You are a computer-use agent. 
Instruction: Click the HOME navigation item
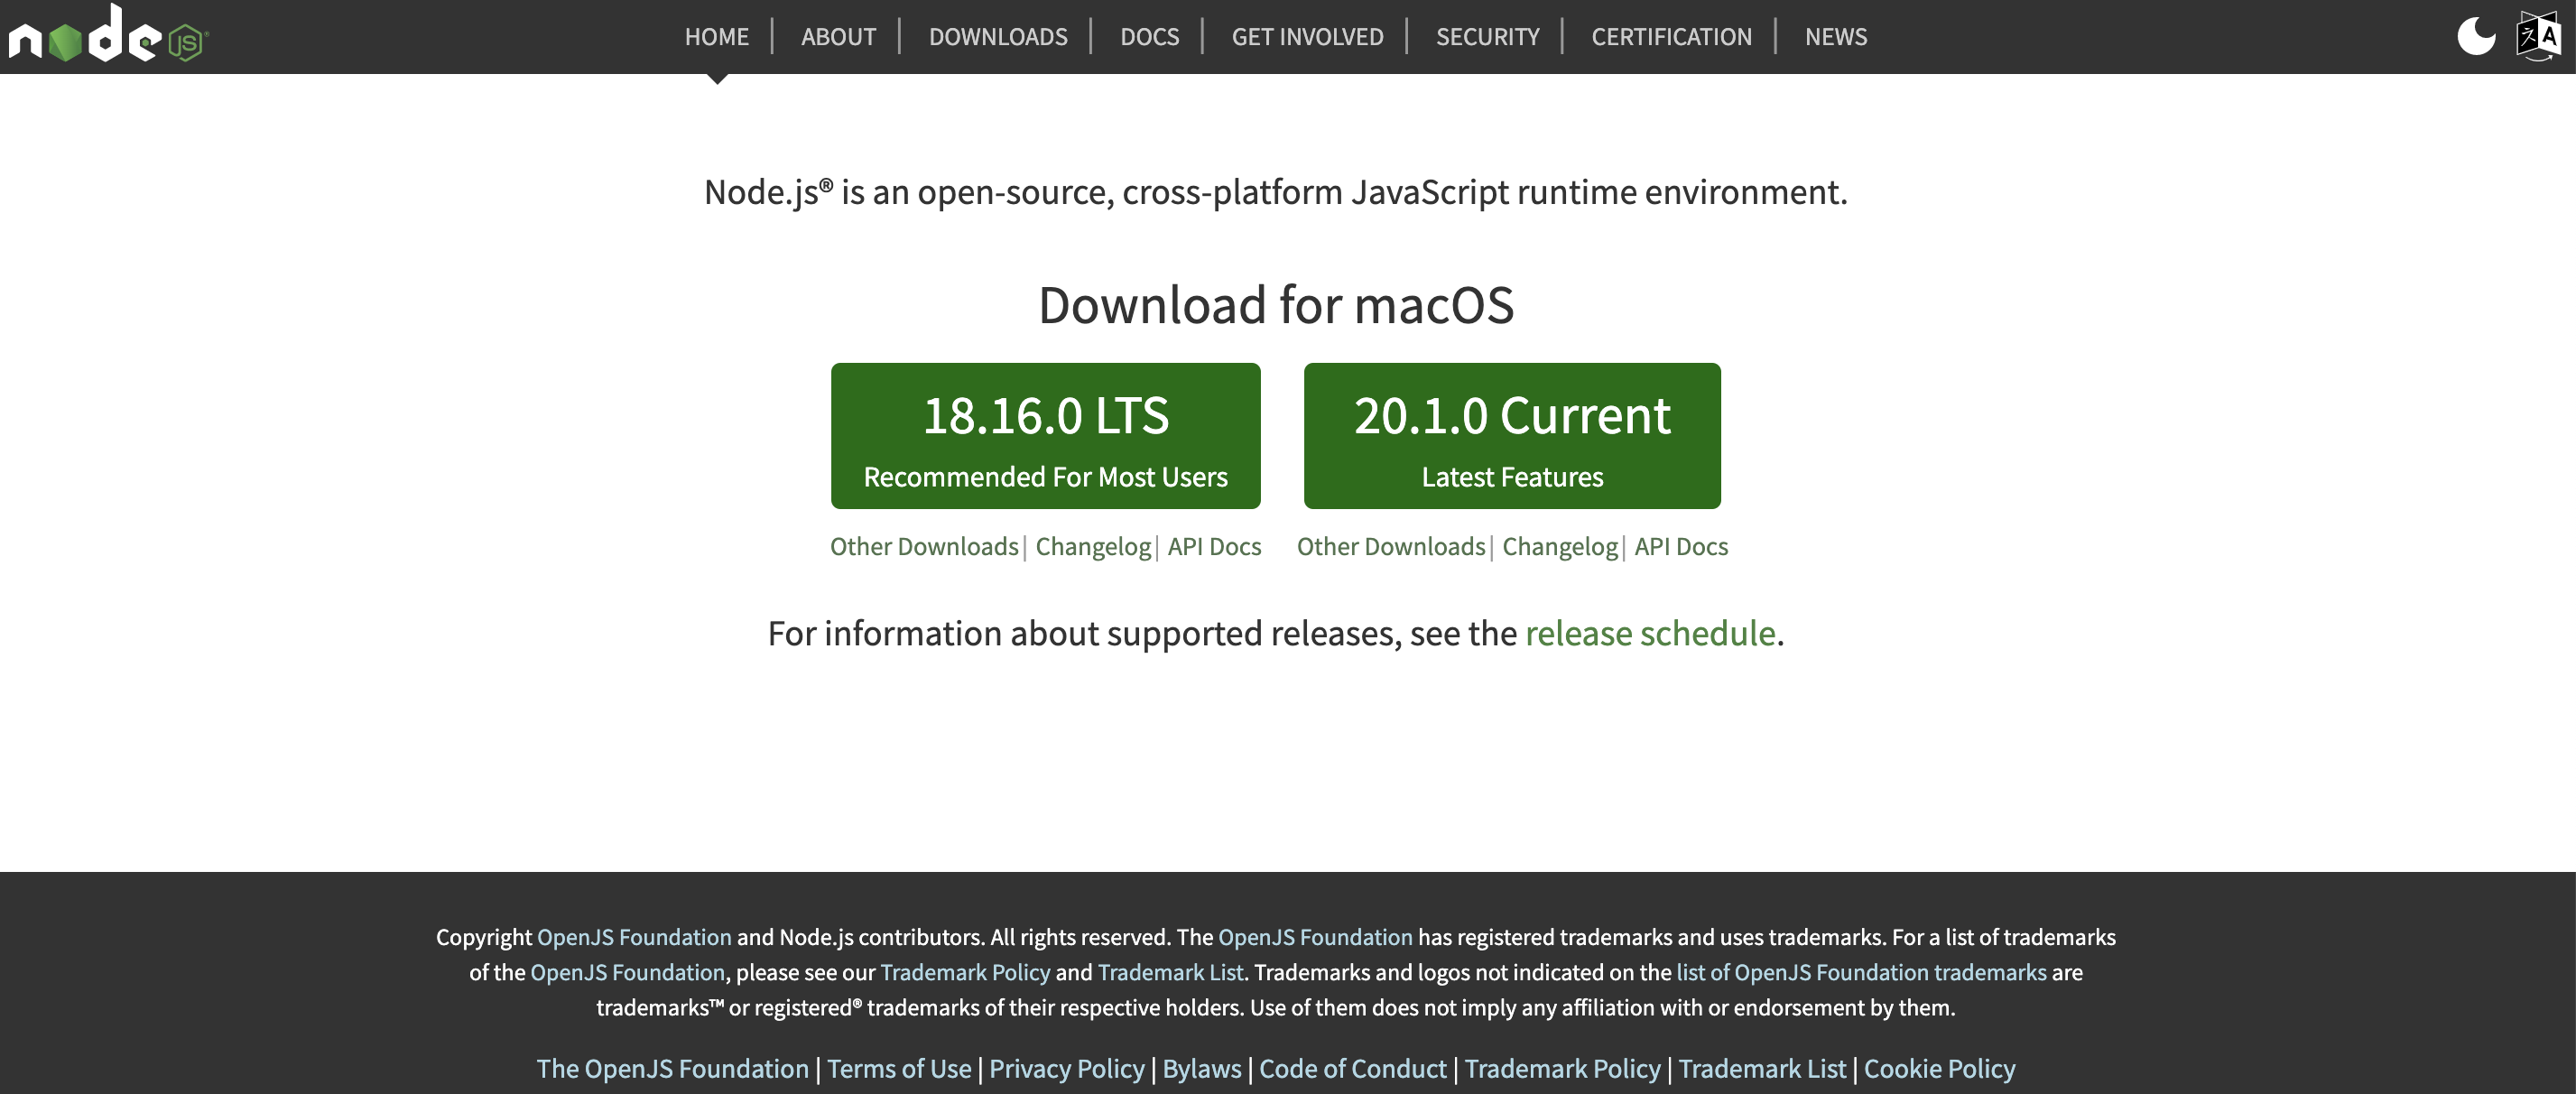coord(716,37)
